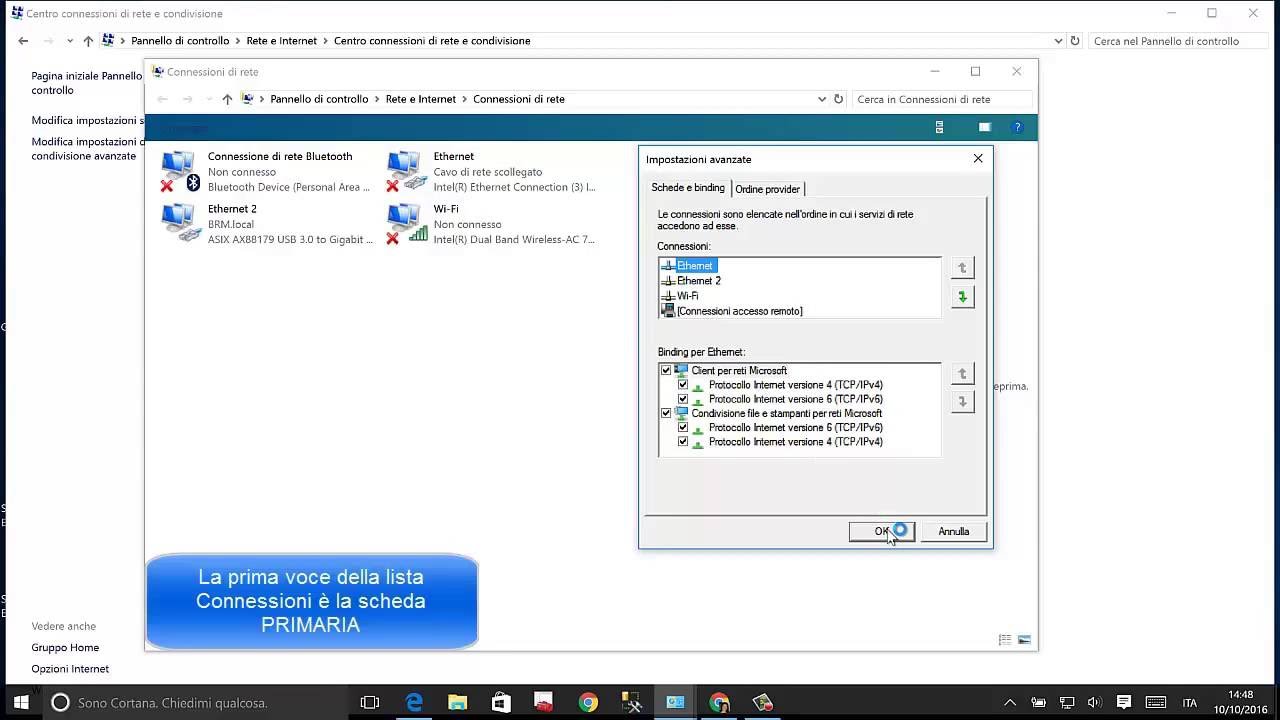Screen dimensions: 1280x720
Task: Open File Explorer from the taskbar
Action: pyautogui.click(x=457, y=702)
